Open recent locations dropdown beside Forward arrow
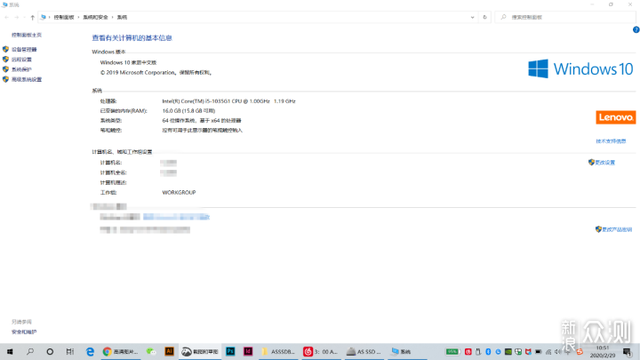Screen dimensions: 640x360 click(x=24, y=17)
